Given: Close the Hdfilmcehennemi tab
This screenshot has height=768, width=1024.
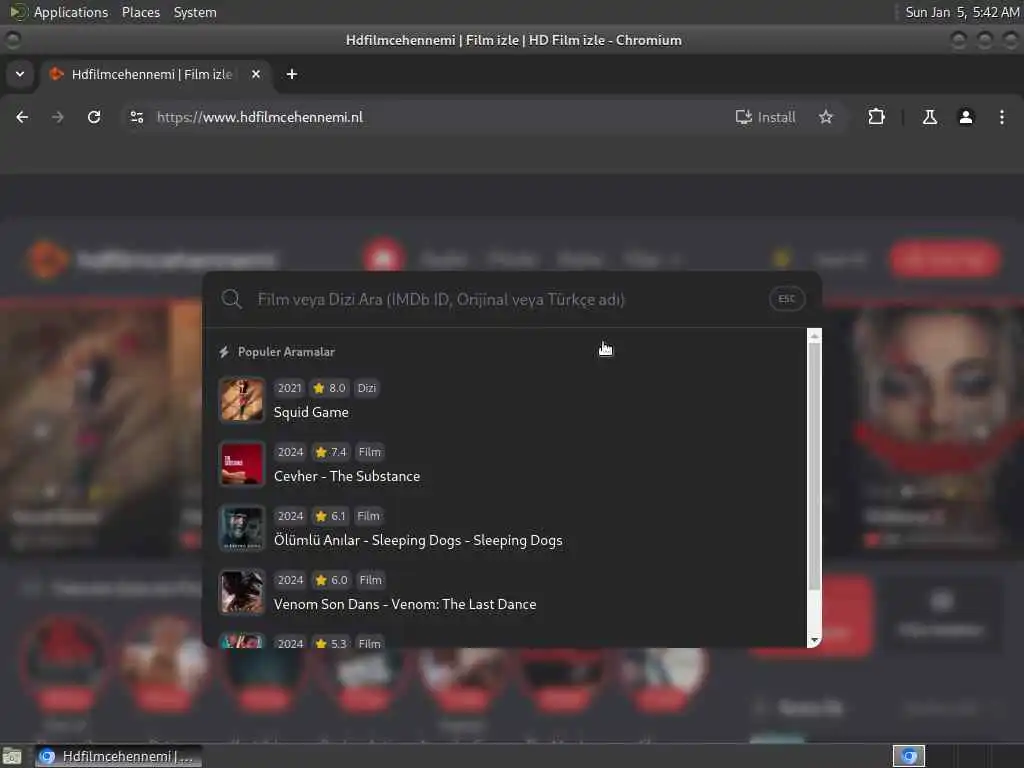Looking at the screenshot, I should (x=256, y=74).
